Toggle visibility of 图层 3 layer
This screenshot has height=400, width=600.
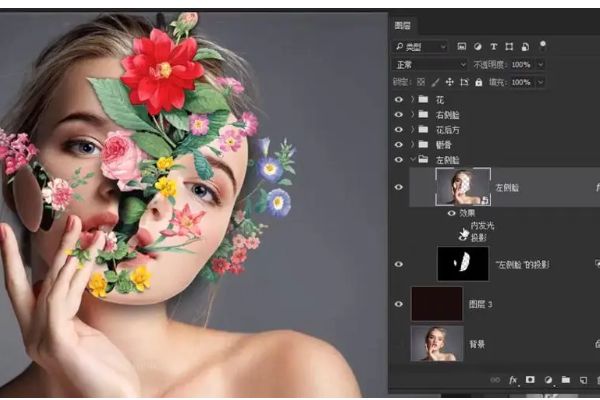[x=400, y=302]
